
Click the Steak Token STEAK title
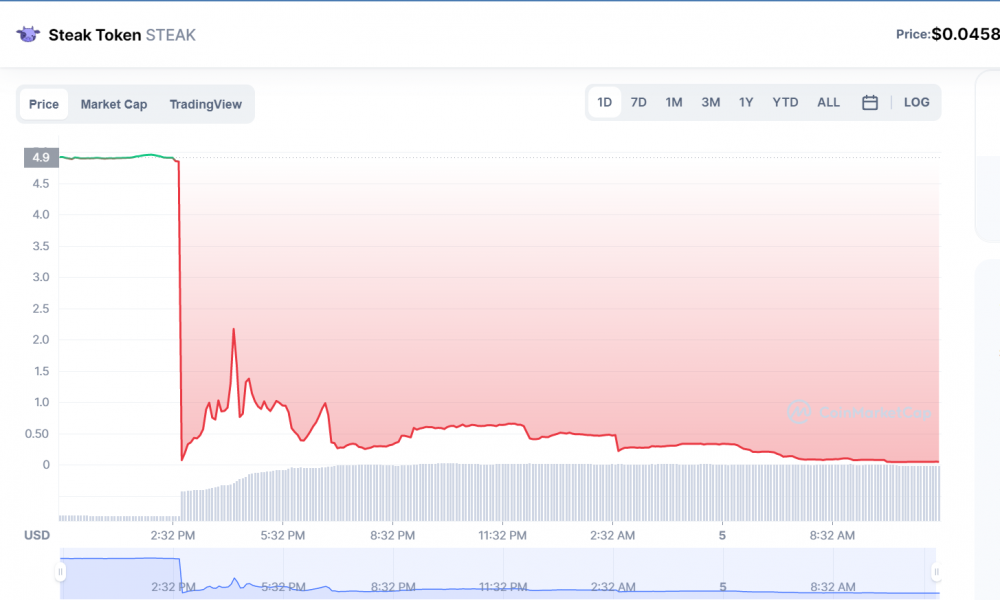122,35
